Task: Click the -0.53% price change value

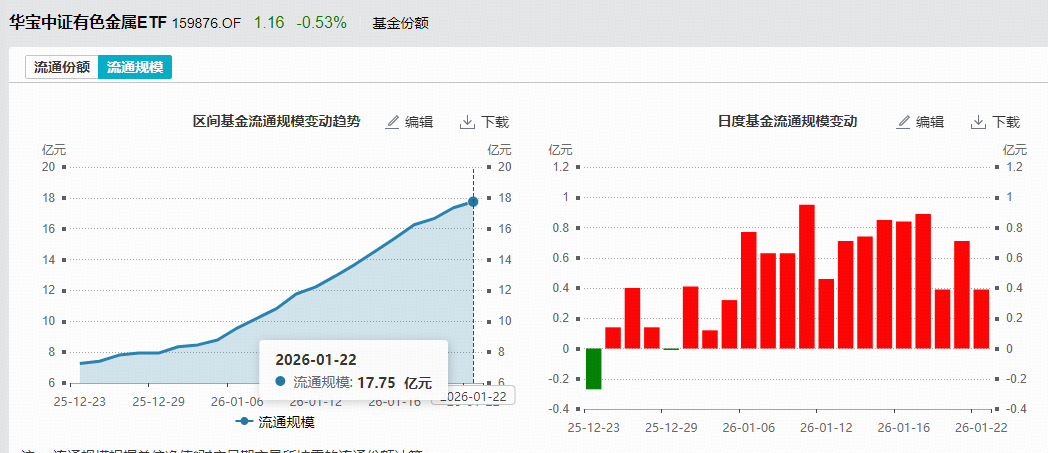Action: [x=321, y=22]
